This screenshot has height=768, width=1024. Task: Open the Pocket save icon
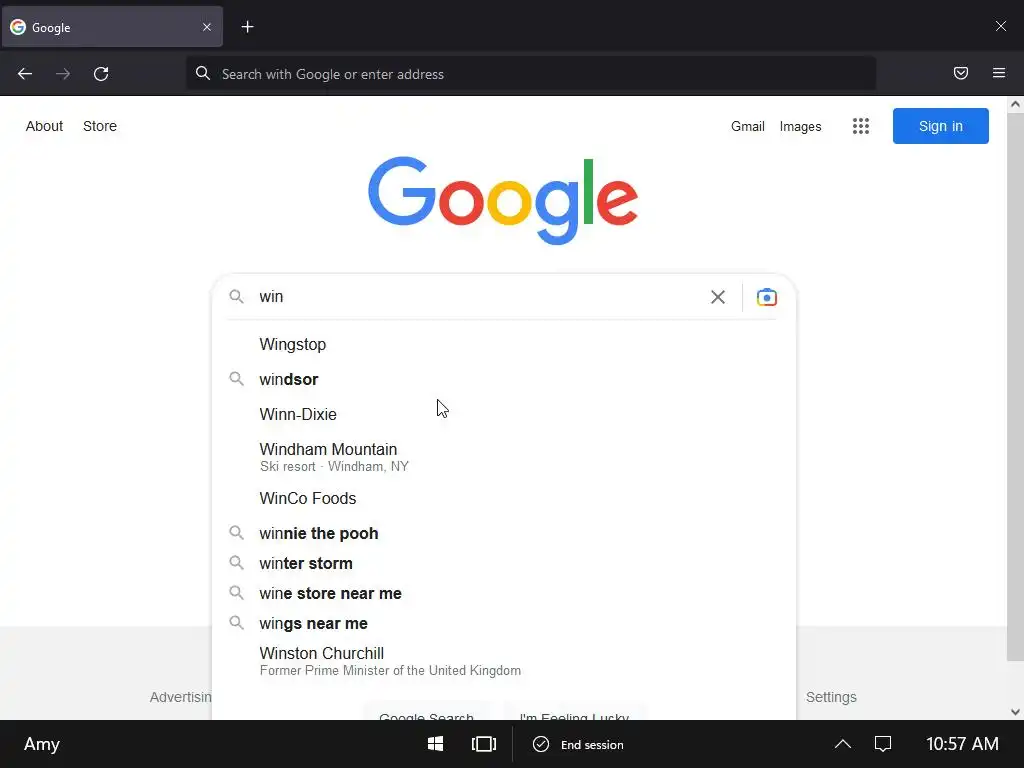961,73
